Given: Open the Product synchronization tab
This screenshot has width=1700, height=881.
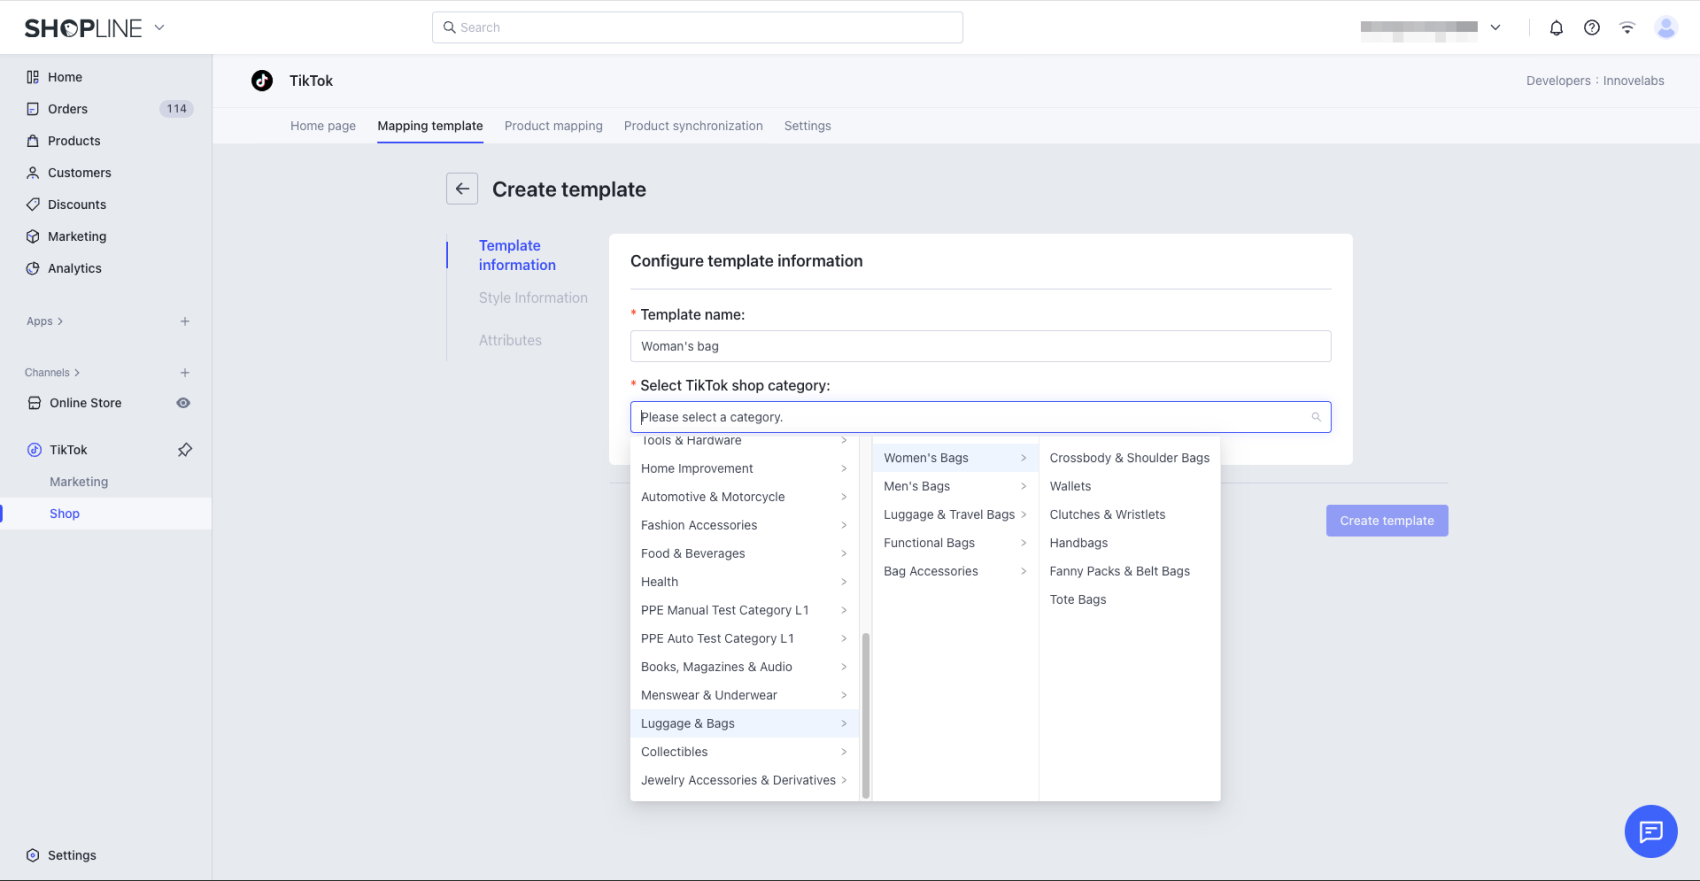Looking at the screenshot, I should pyautogui.click(x=693, y=126).
